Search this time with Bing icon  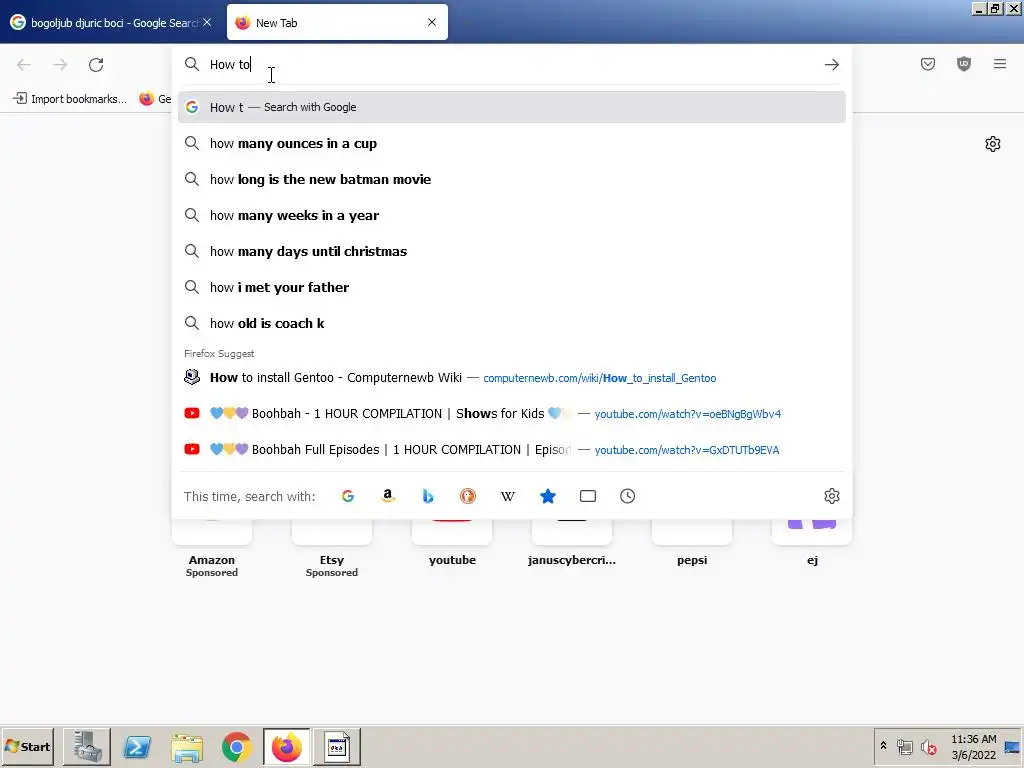pyautogui.click(x=428, y=496)
